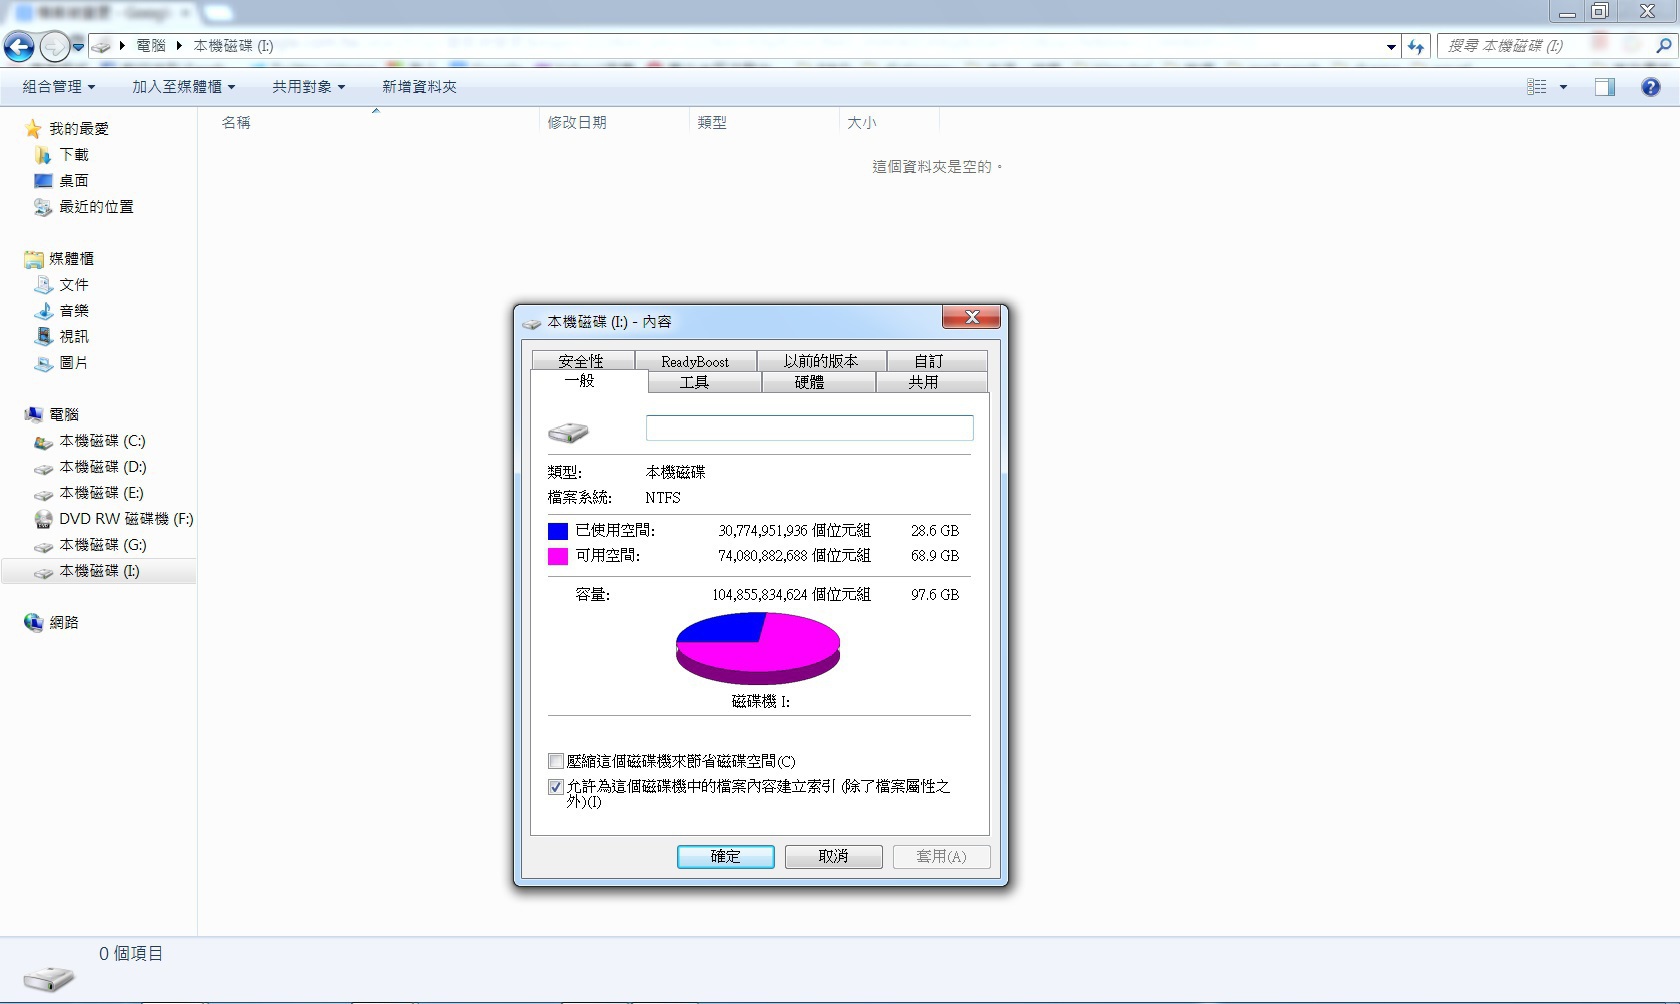The image size is (1680, 1004).
Task: Click the drive label text field
Action: click(x=809, y=428)
